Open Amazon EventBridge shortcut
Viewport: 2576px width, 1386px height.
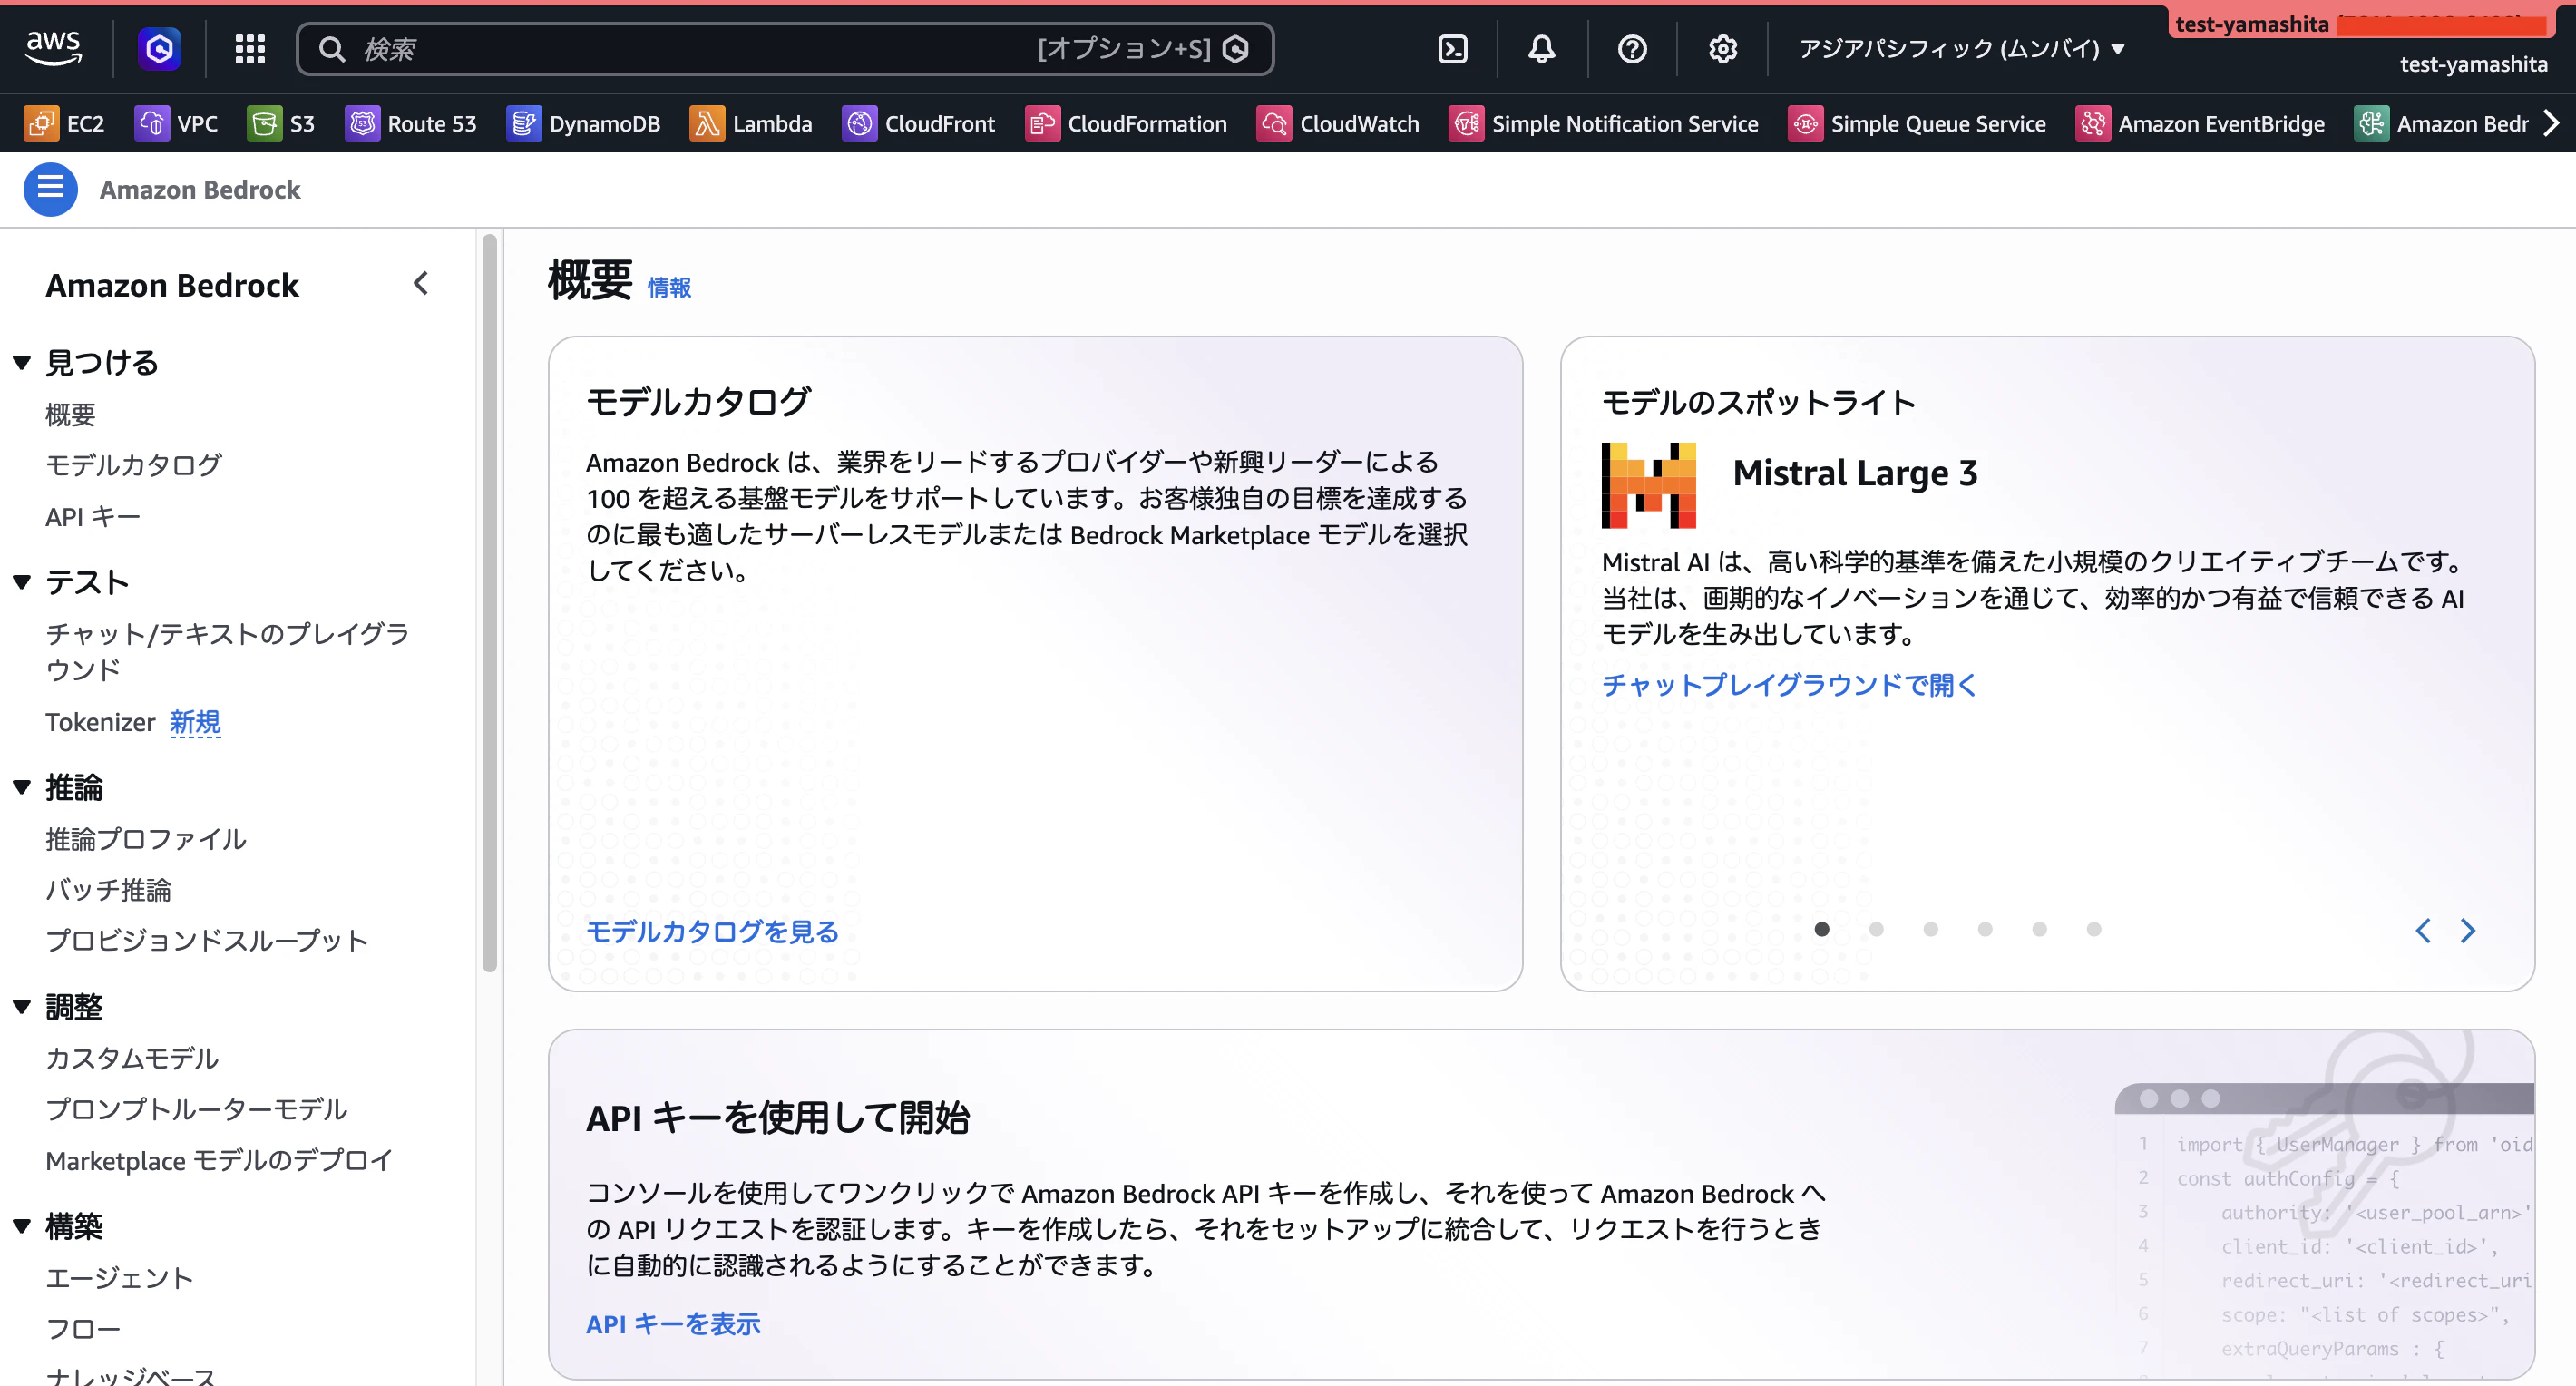tap(2200, 123)
